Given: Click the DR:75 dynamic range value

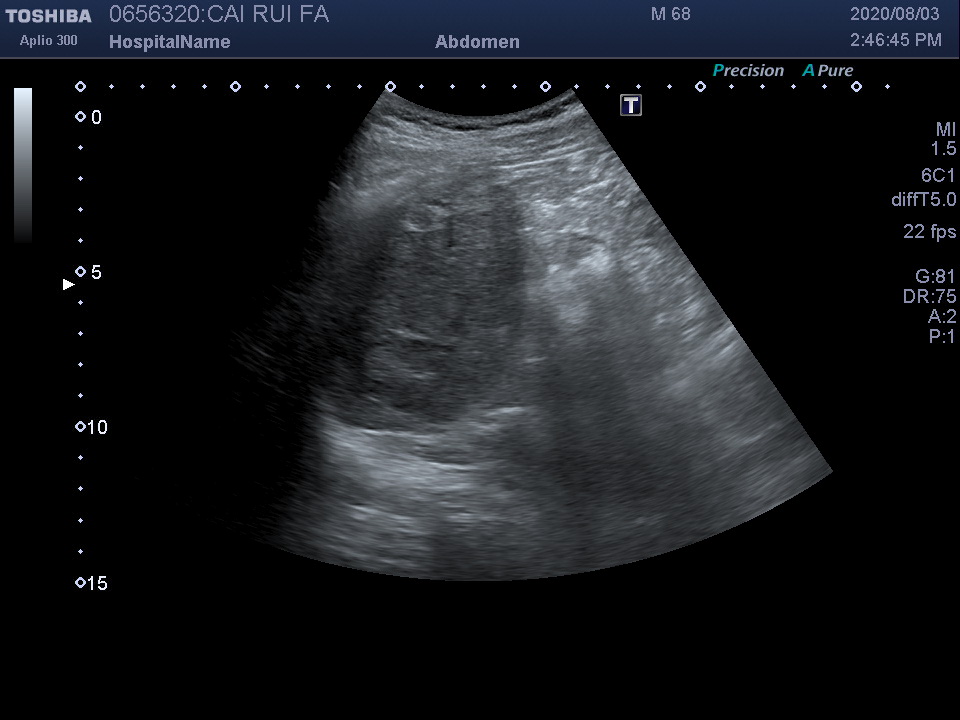Looking at the screenshot, I should [929, 296].
